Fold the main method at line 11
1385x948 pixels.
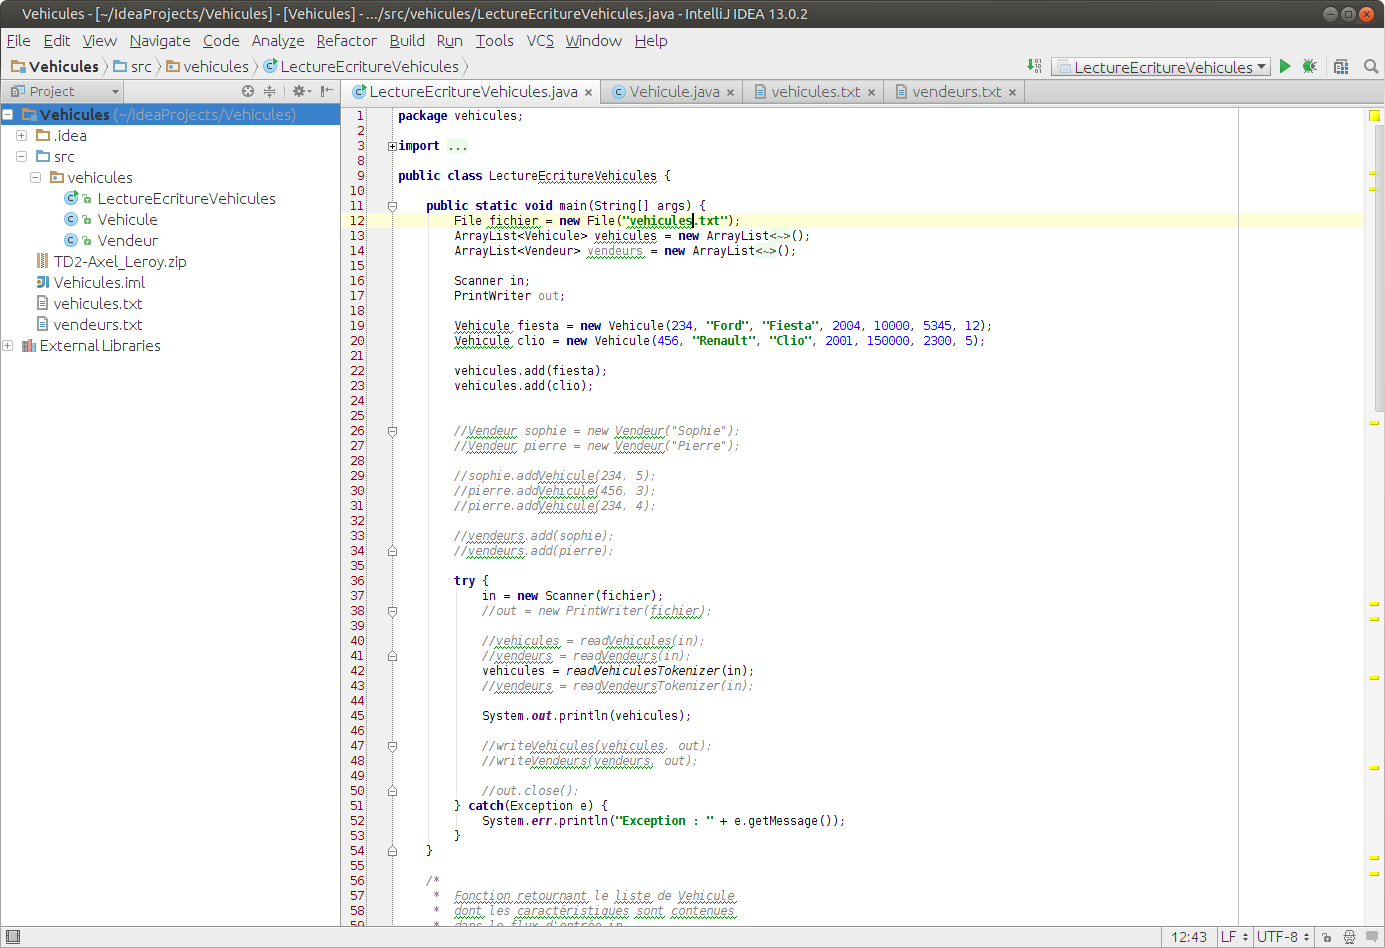coord(392,206)
